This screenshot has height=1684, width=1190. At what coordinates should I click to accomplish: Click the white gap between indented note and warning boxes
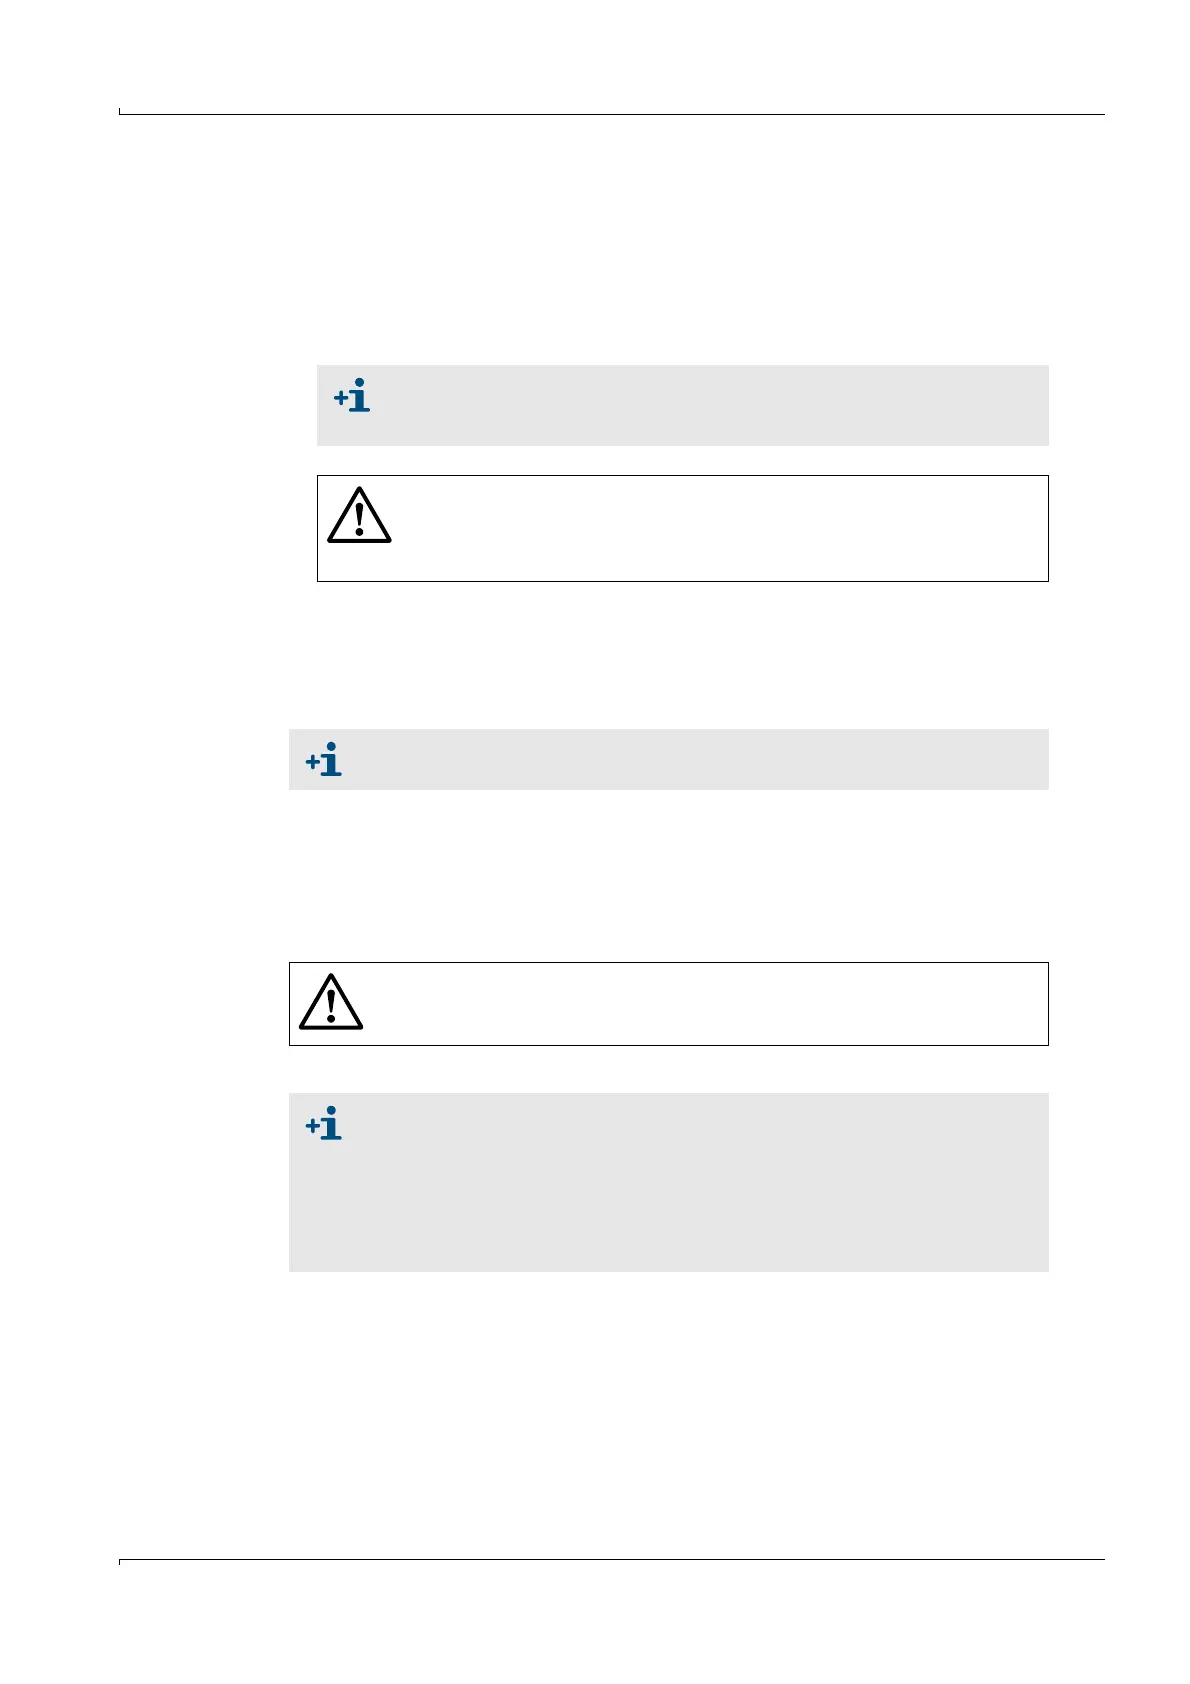tap(682, 460)
